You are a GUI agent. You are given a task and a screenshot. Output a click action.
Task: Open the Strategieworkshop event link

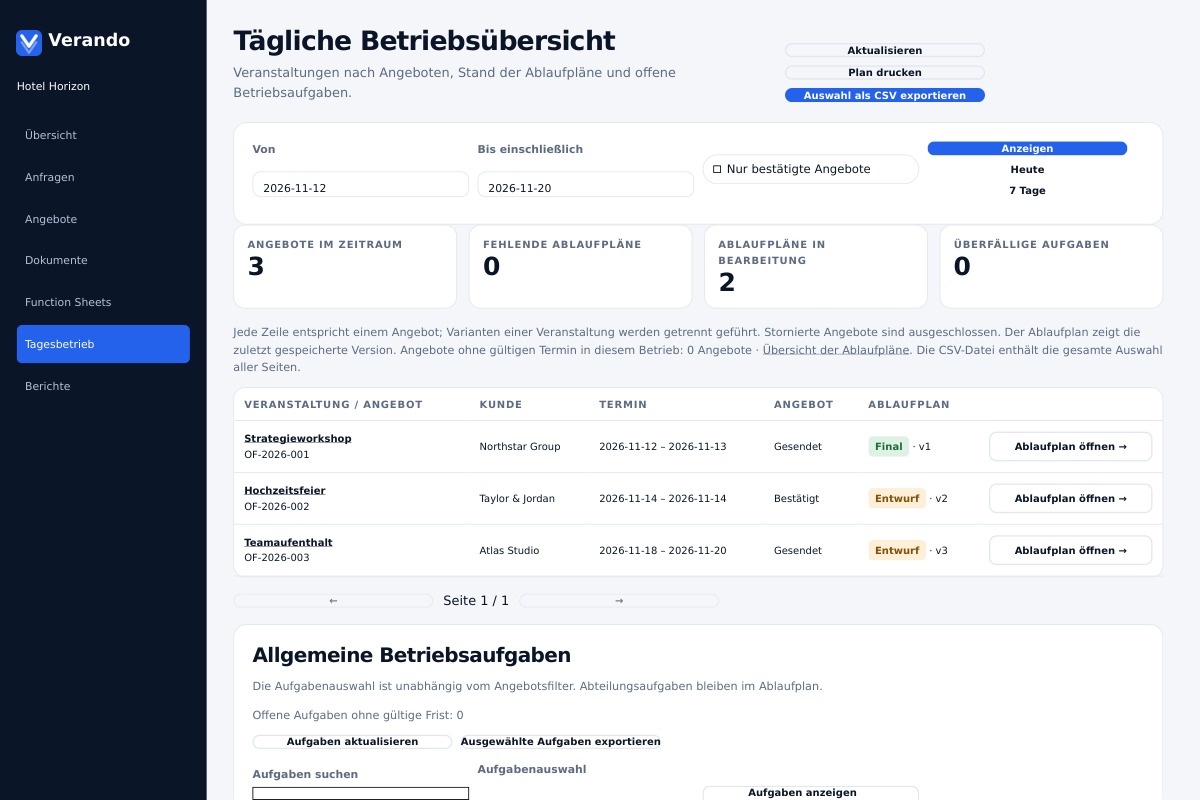[x=298, y=438]
